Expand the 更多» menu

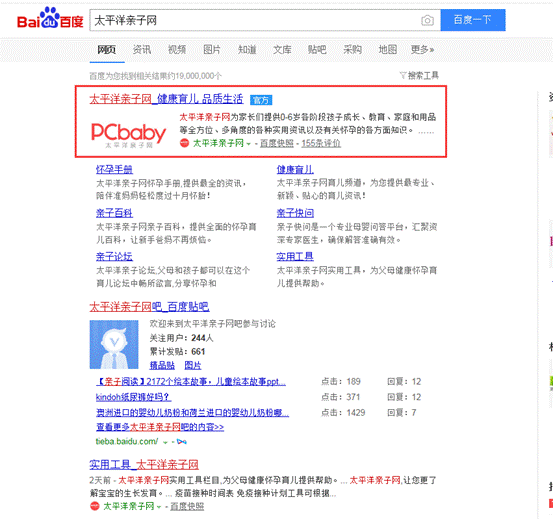422,50
